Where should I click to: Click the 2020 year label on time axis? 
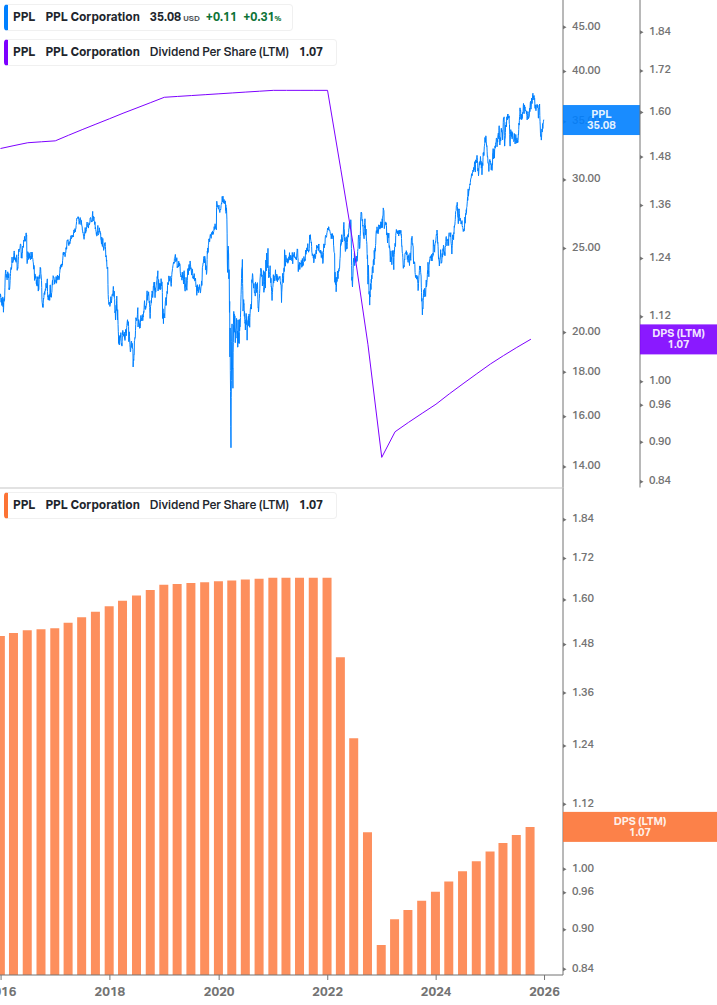click(218, 992)
